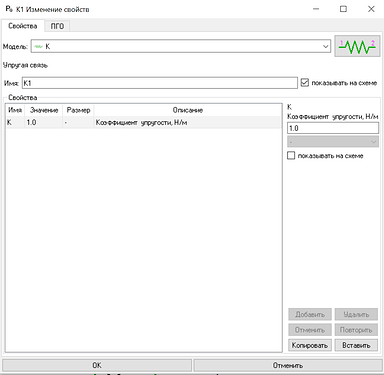Click the OK button
Viewport: 384px width, 375px height.
point(97,365)
